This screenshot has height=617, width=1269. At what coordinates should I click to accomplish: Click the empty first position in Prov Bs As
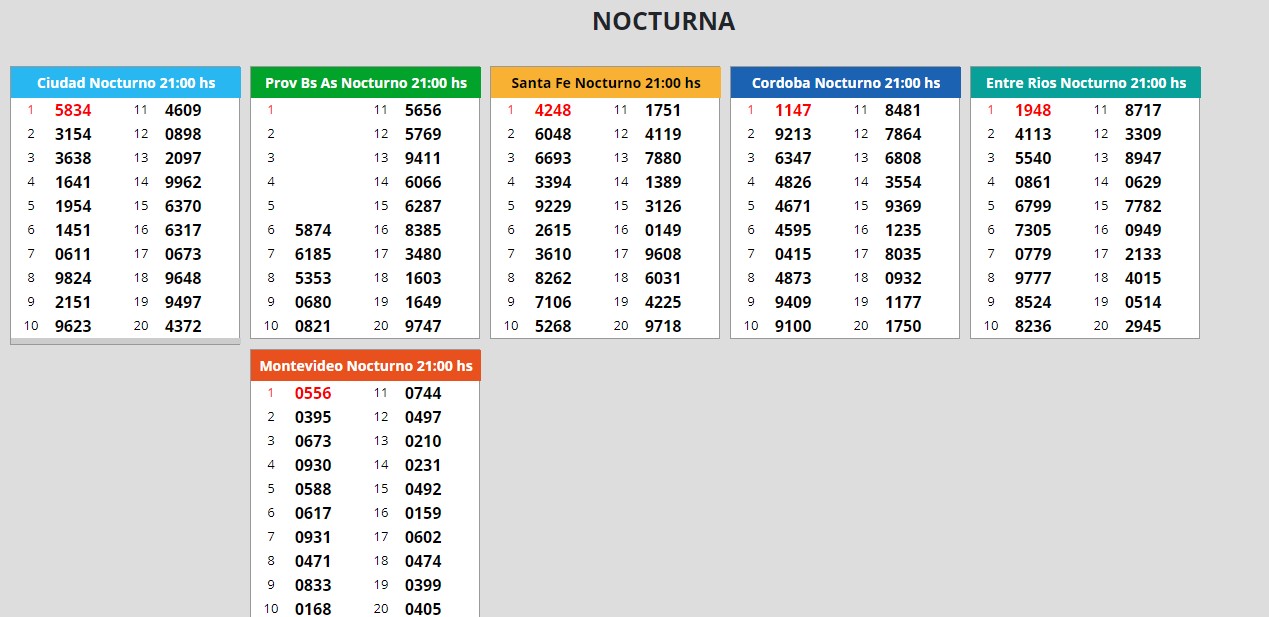pyautogui.click(x=313, y=111)
